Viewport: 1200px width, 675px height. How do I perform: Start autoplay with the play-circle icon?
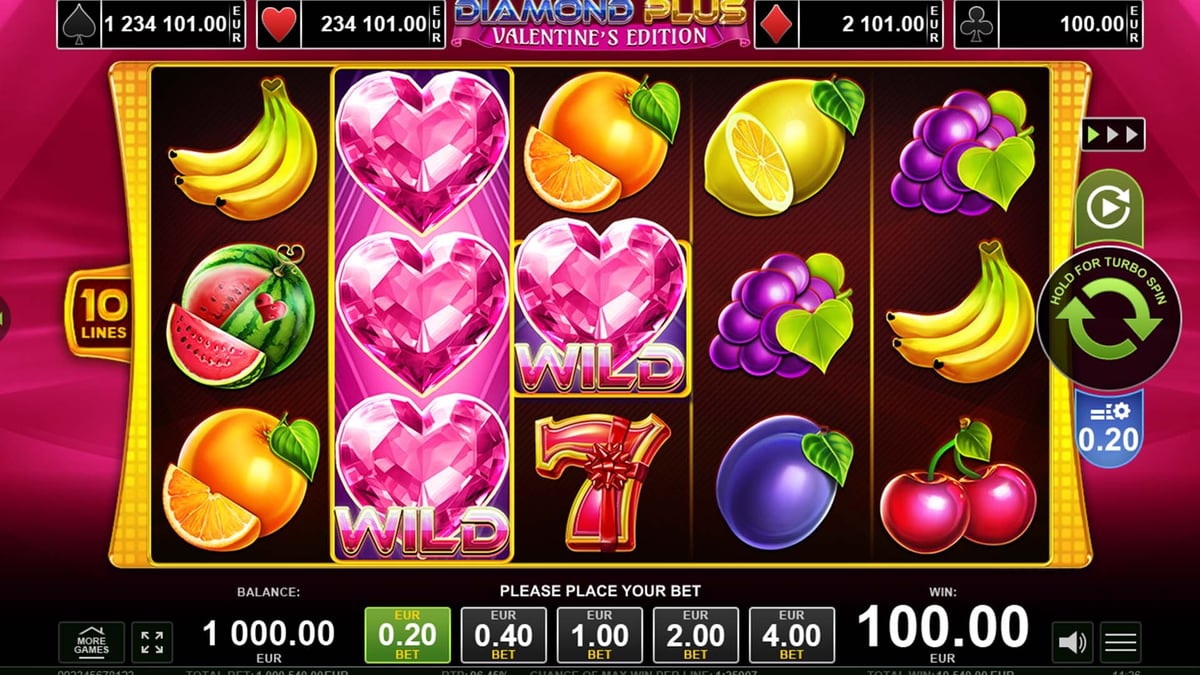pos(1108,210)
